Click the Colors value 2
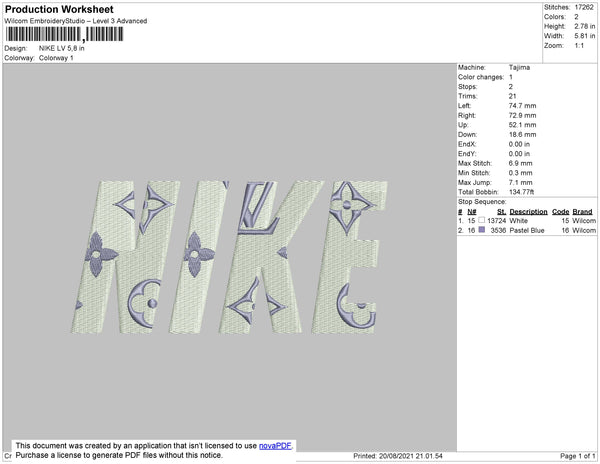 click(x=576, y=17)
